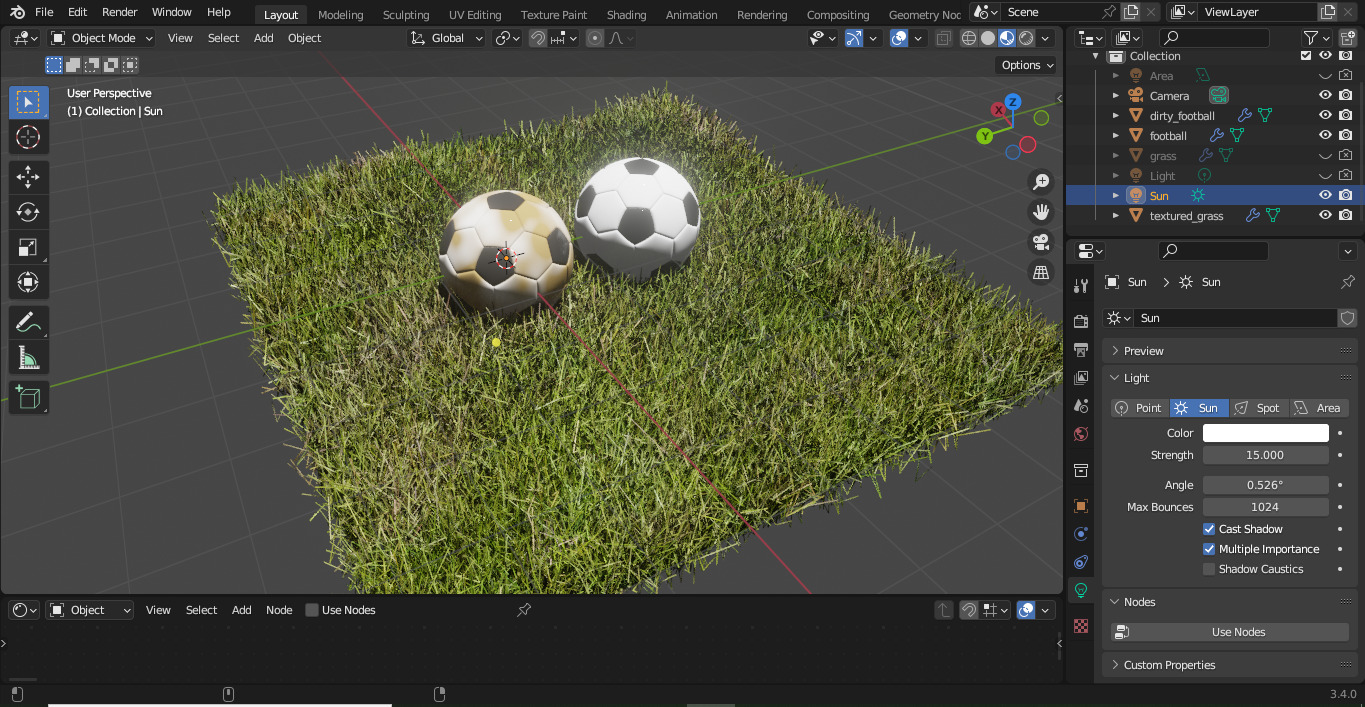The image size is (1365, 707).
Task: Add a new collection in outliner
Action: (1347, 38)
